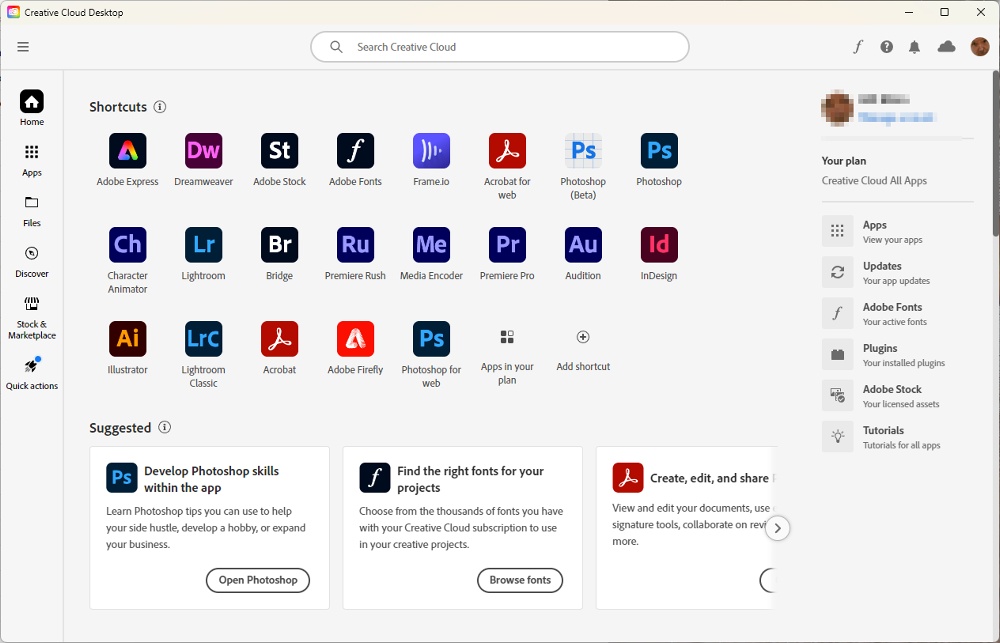The image size is (1000, 643).
Task: Launch Photoshop from the shortcuts grid
Action: click(x=659, y=151)
